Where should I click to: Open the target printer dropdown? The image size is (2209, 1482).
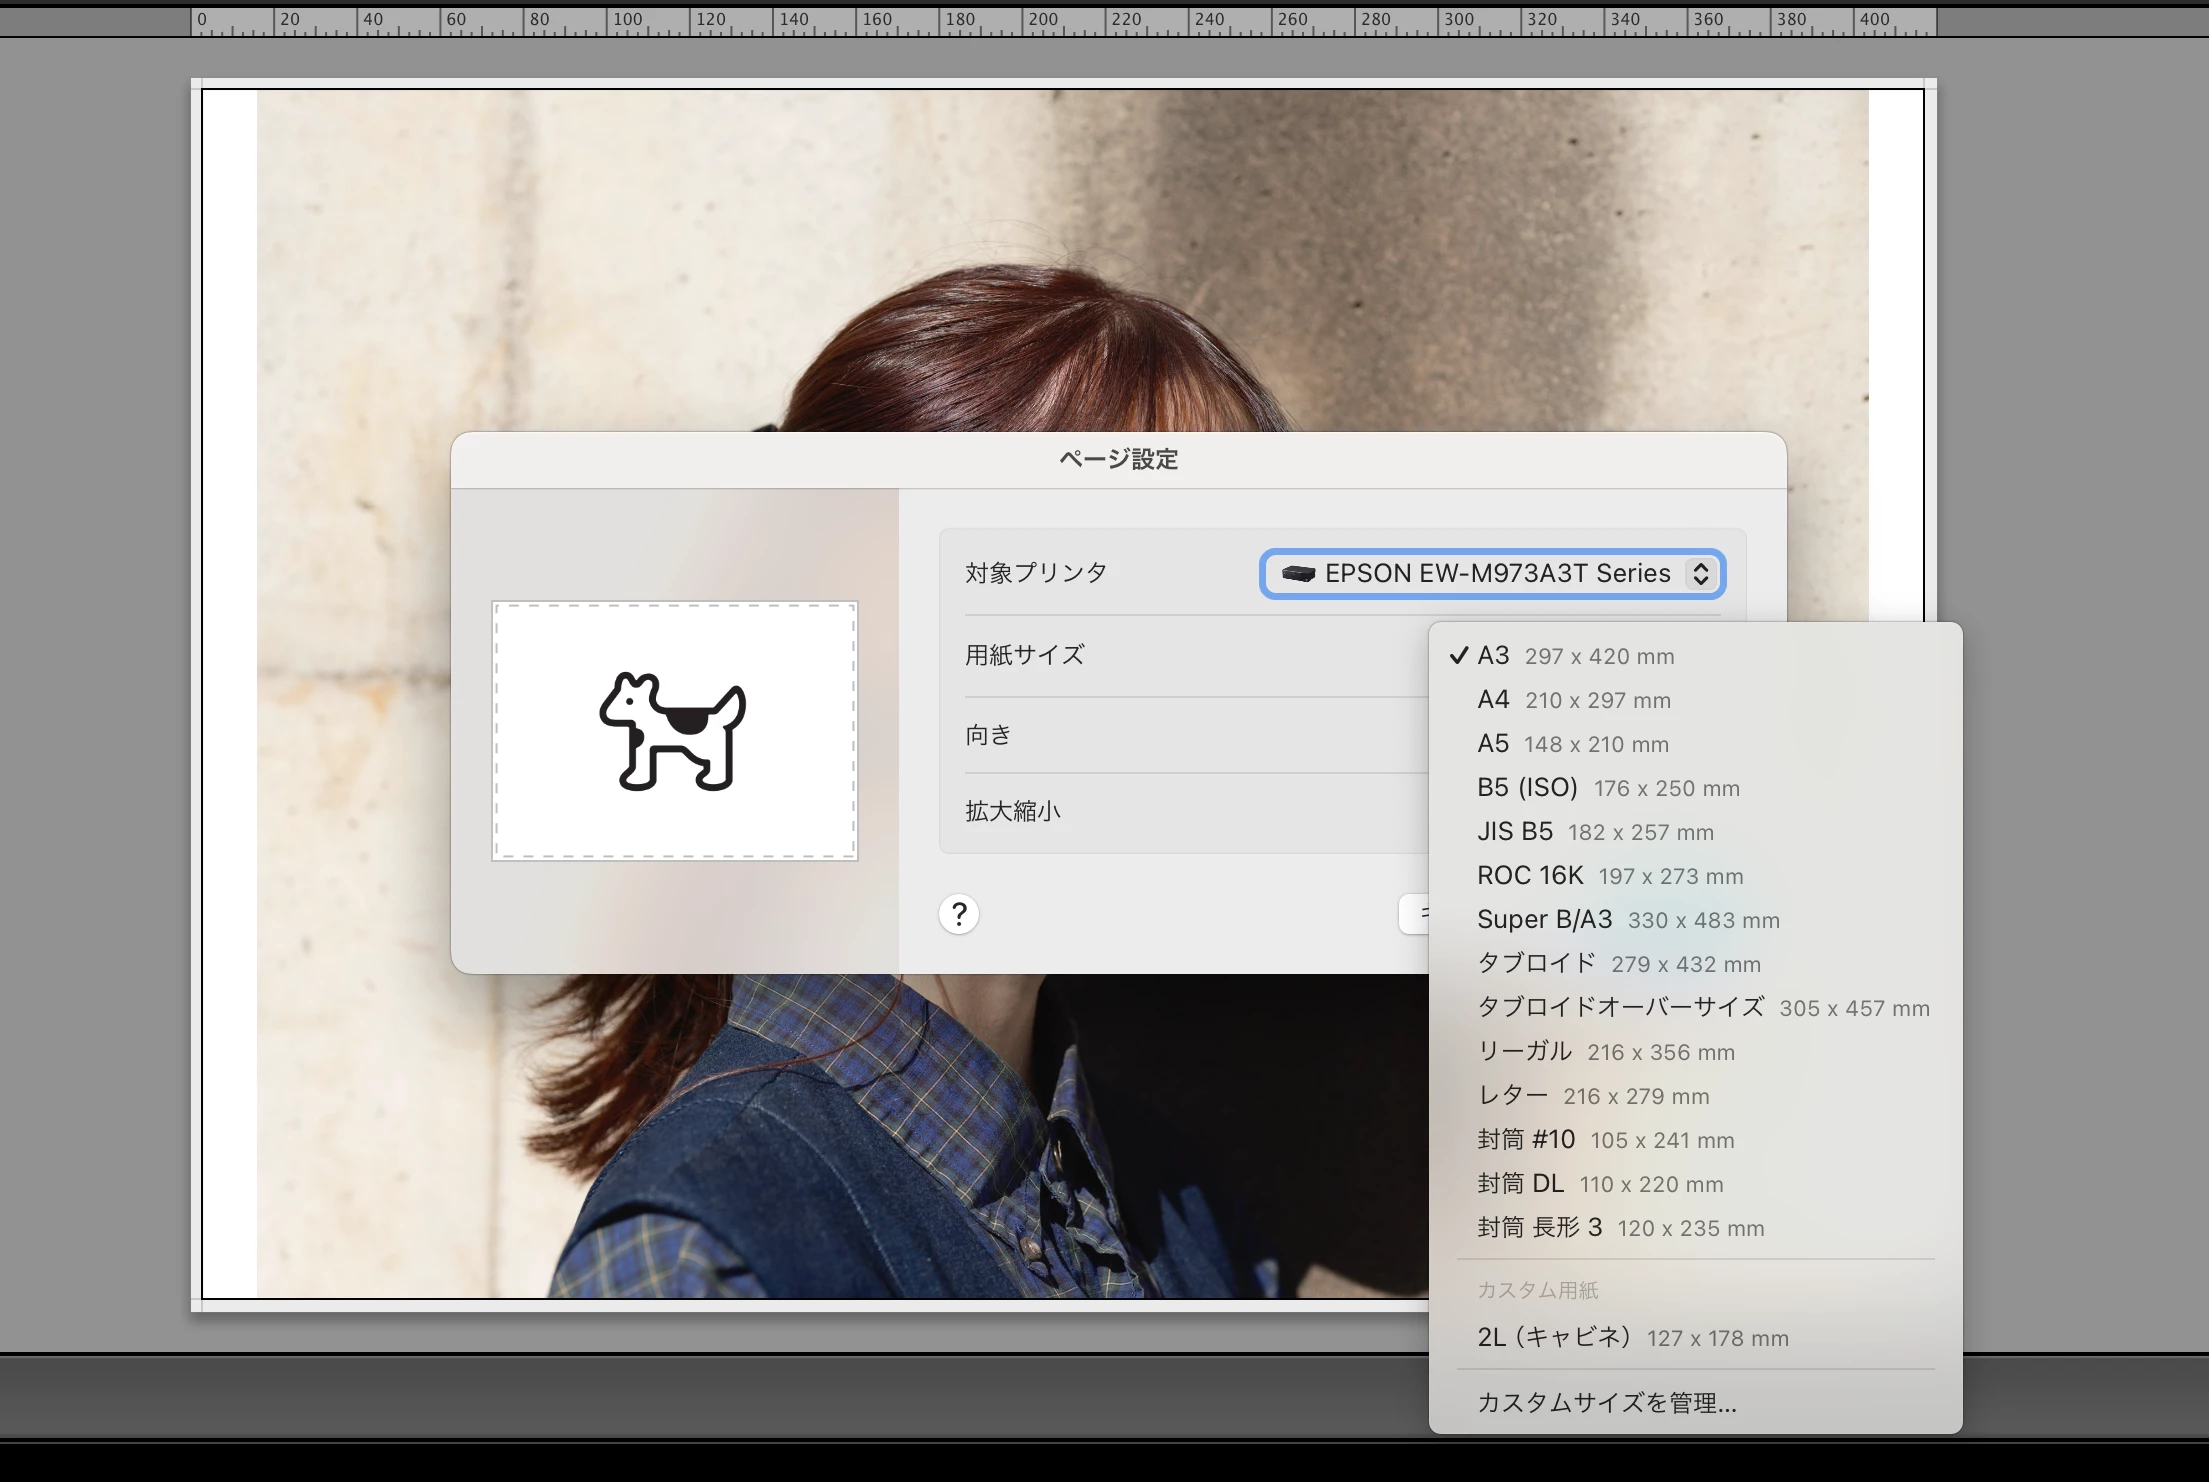coord(1491,574)
